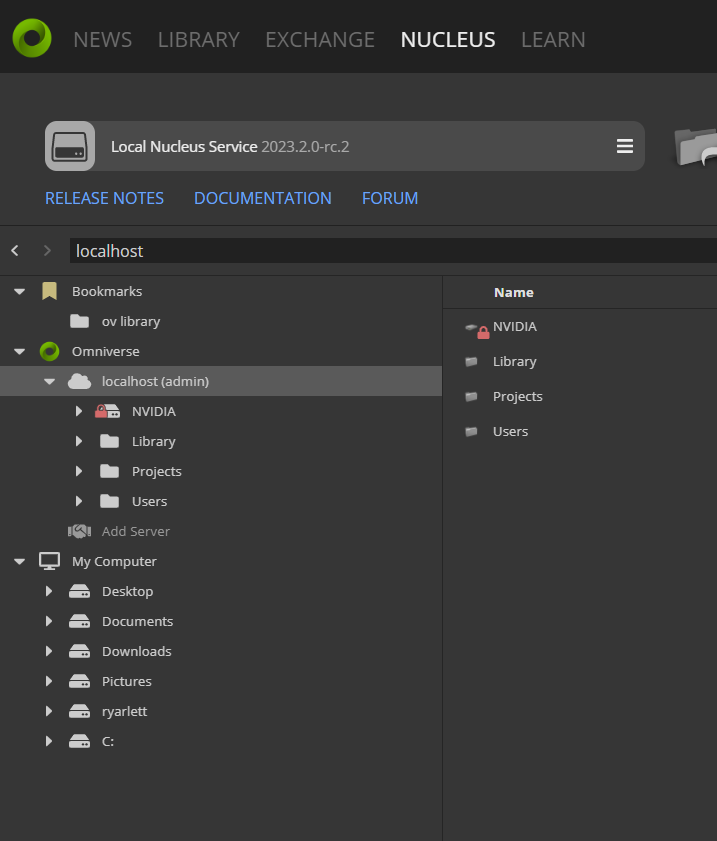Click the ov library folder icon
Image resolution: width=717 pixels, height=841 pixels.
79,321
